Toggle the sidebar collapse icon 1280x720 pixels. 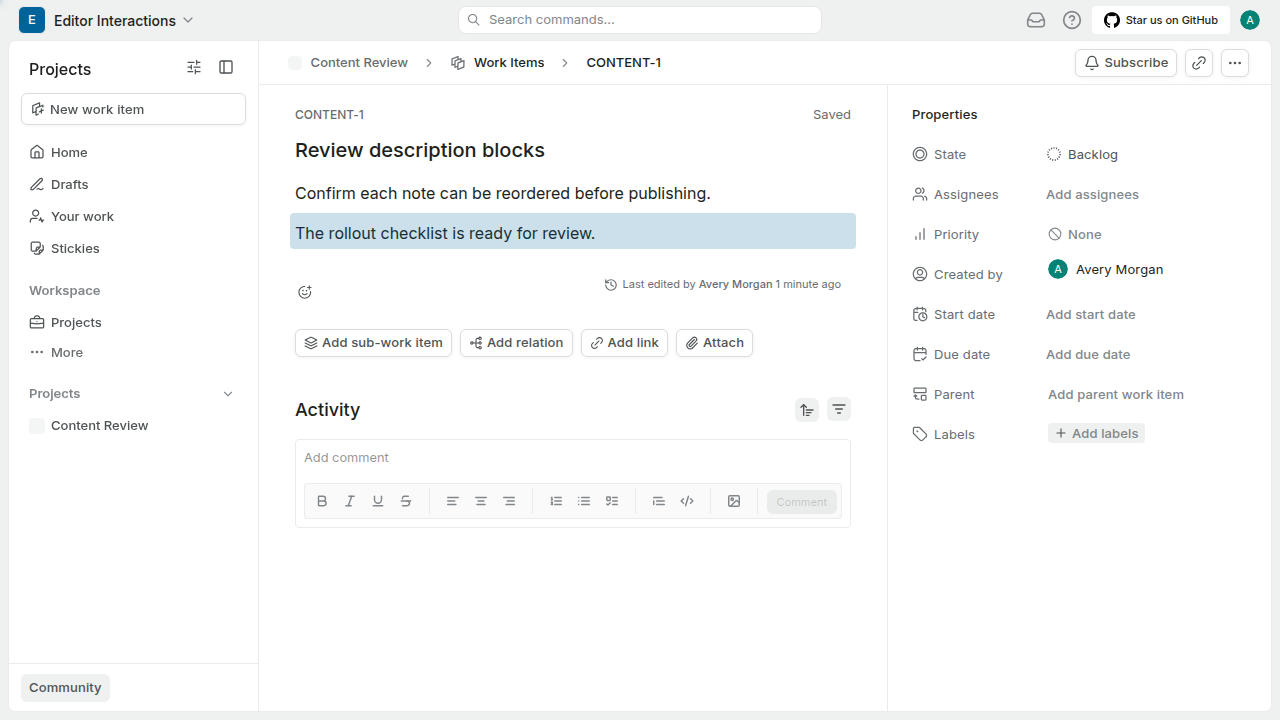226,67
